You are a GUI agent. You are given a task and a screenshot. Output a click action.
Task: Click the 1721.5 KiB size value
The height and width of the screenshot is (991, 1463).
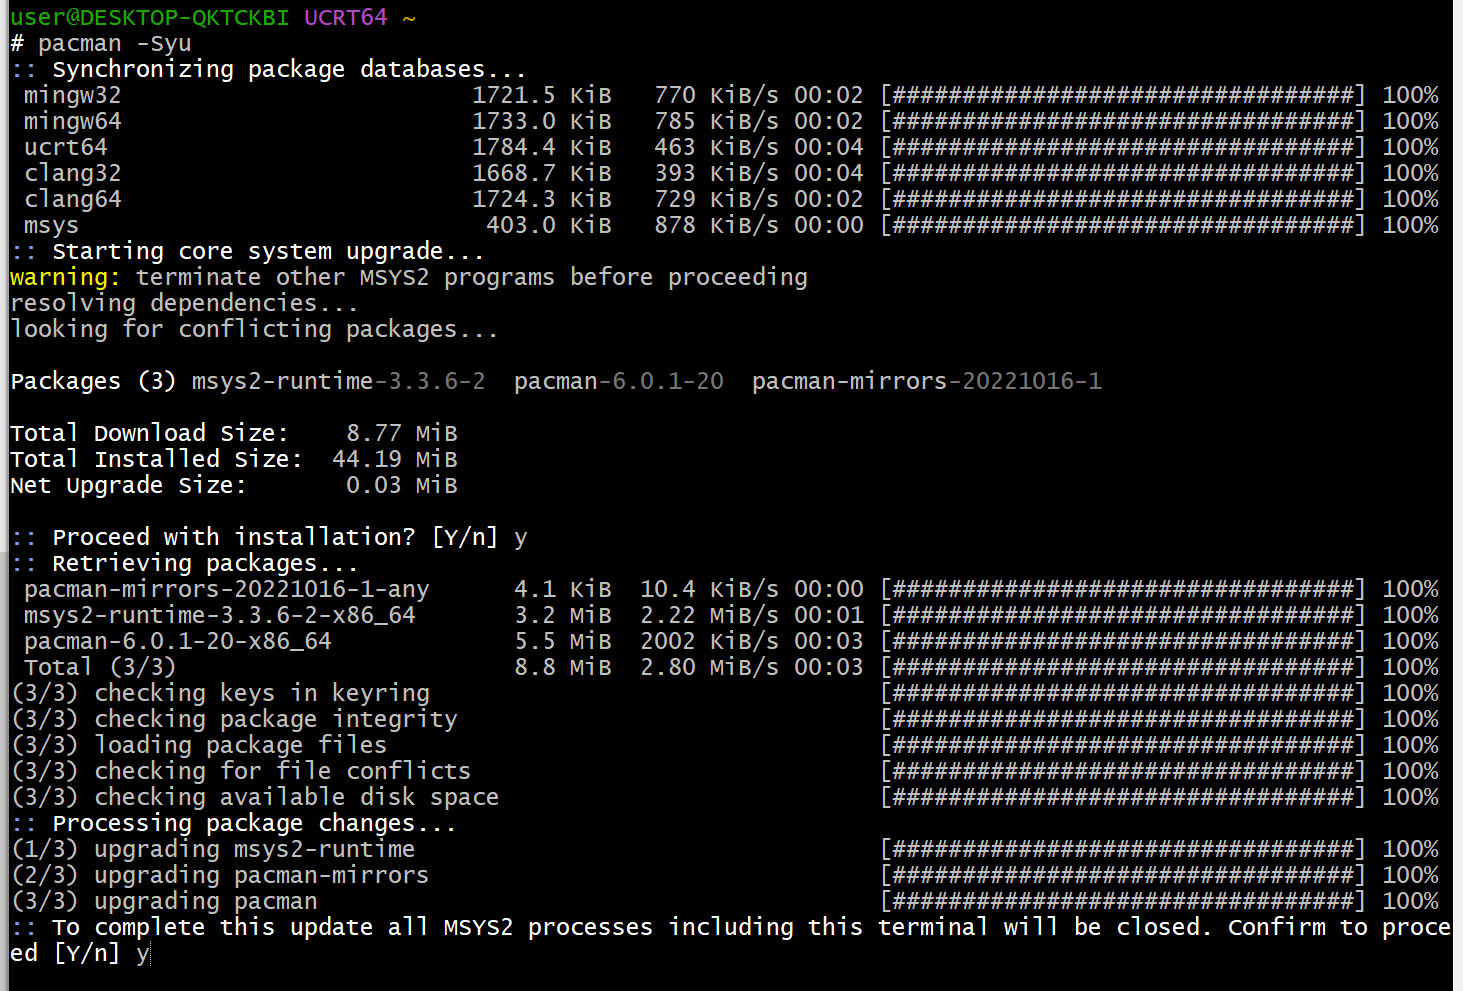point(541,96)
